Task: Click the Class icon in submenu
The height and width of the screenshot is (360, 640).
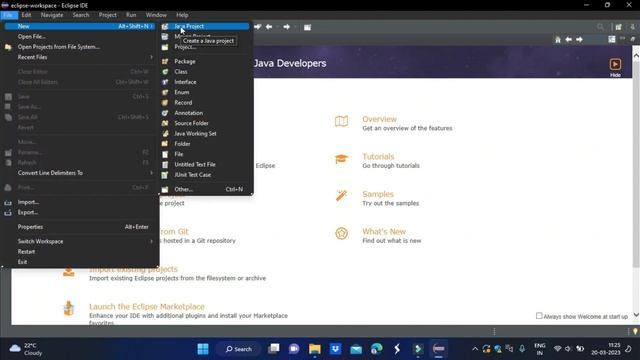Action: point(165,71)
